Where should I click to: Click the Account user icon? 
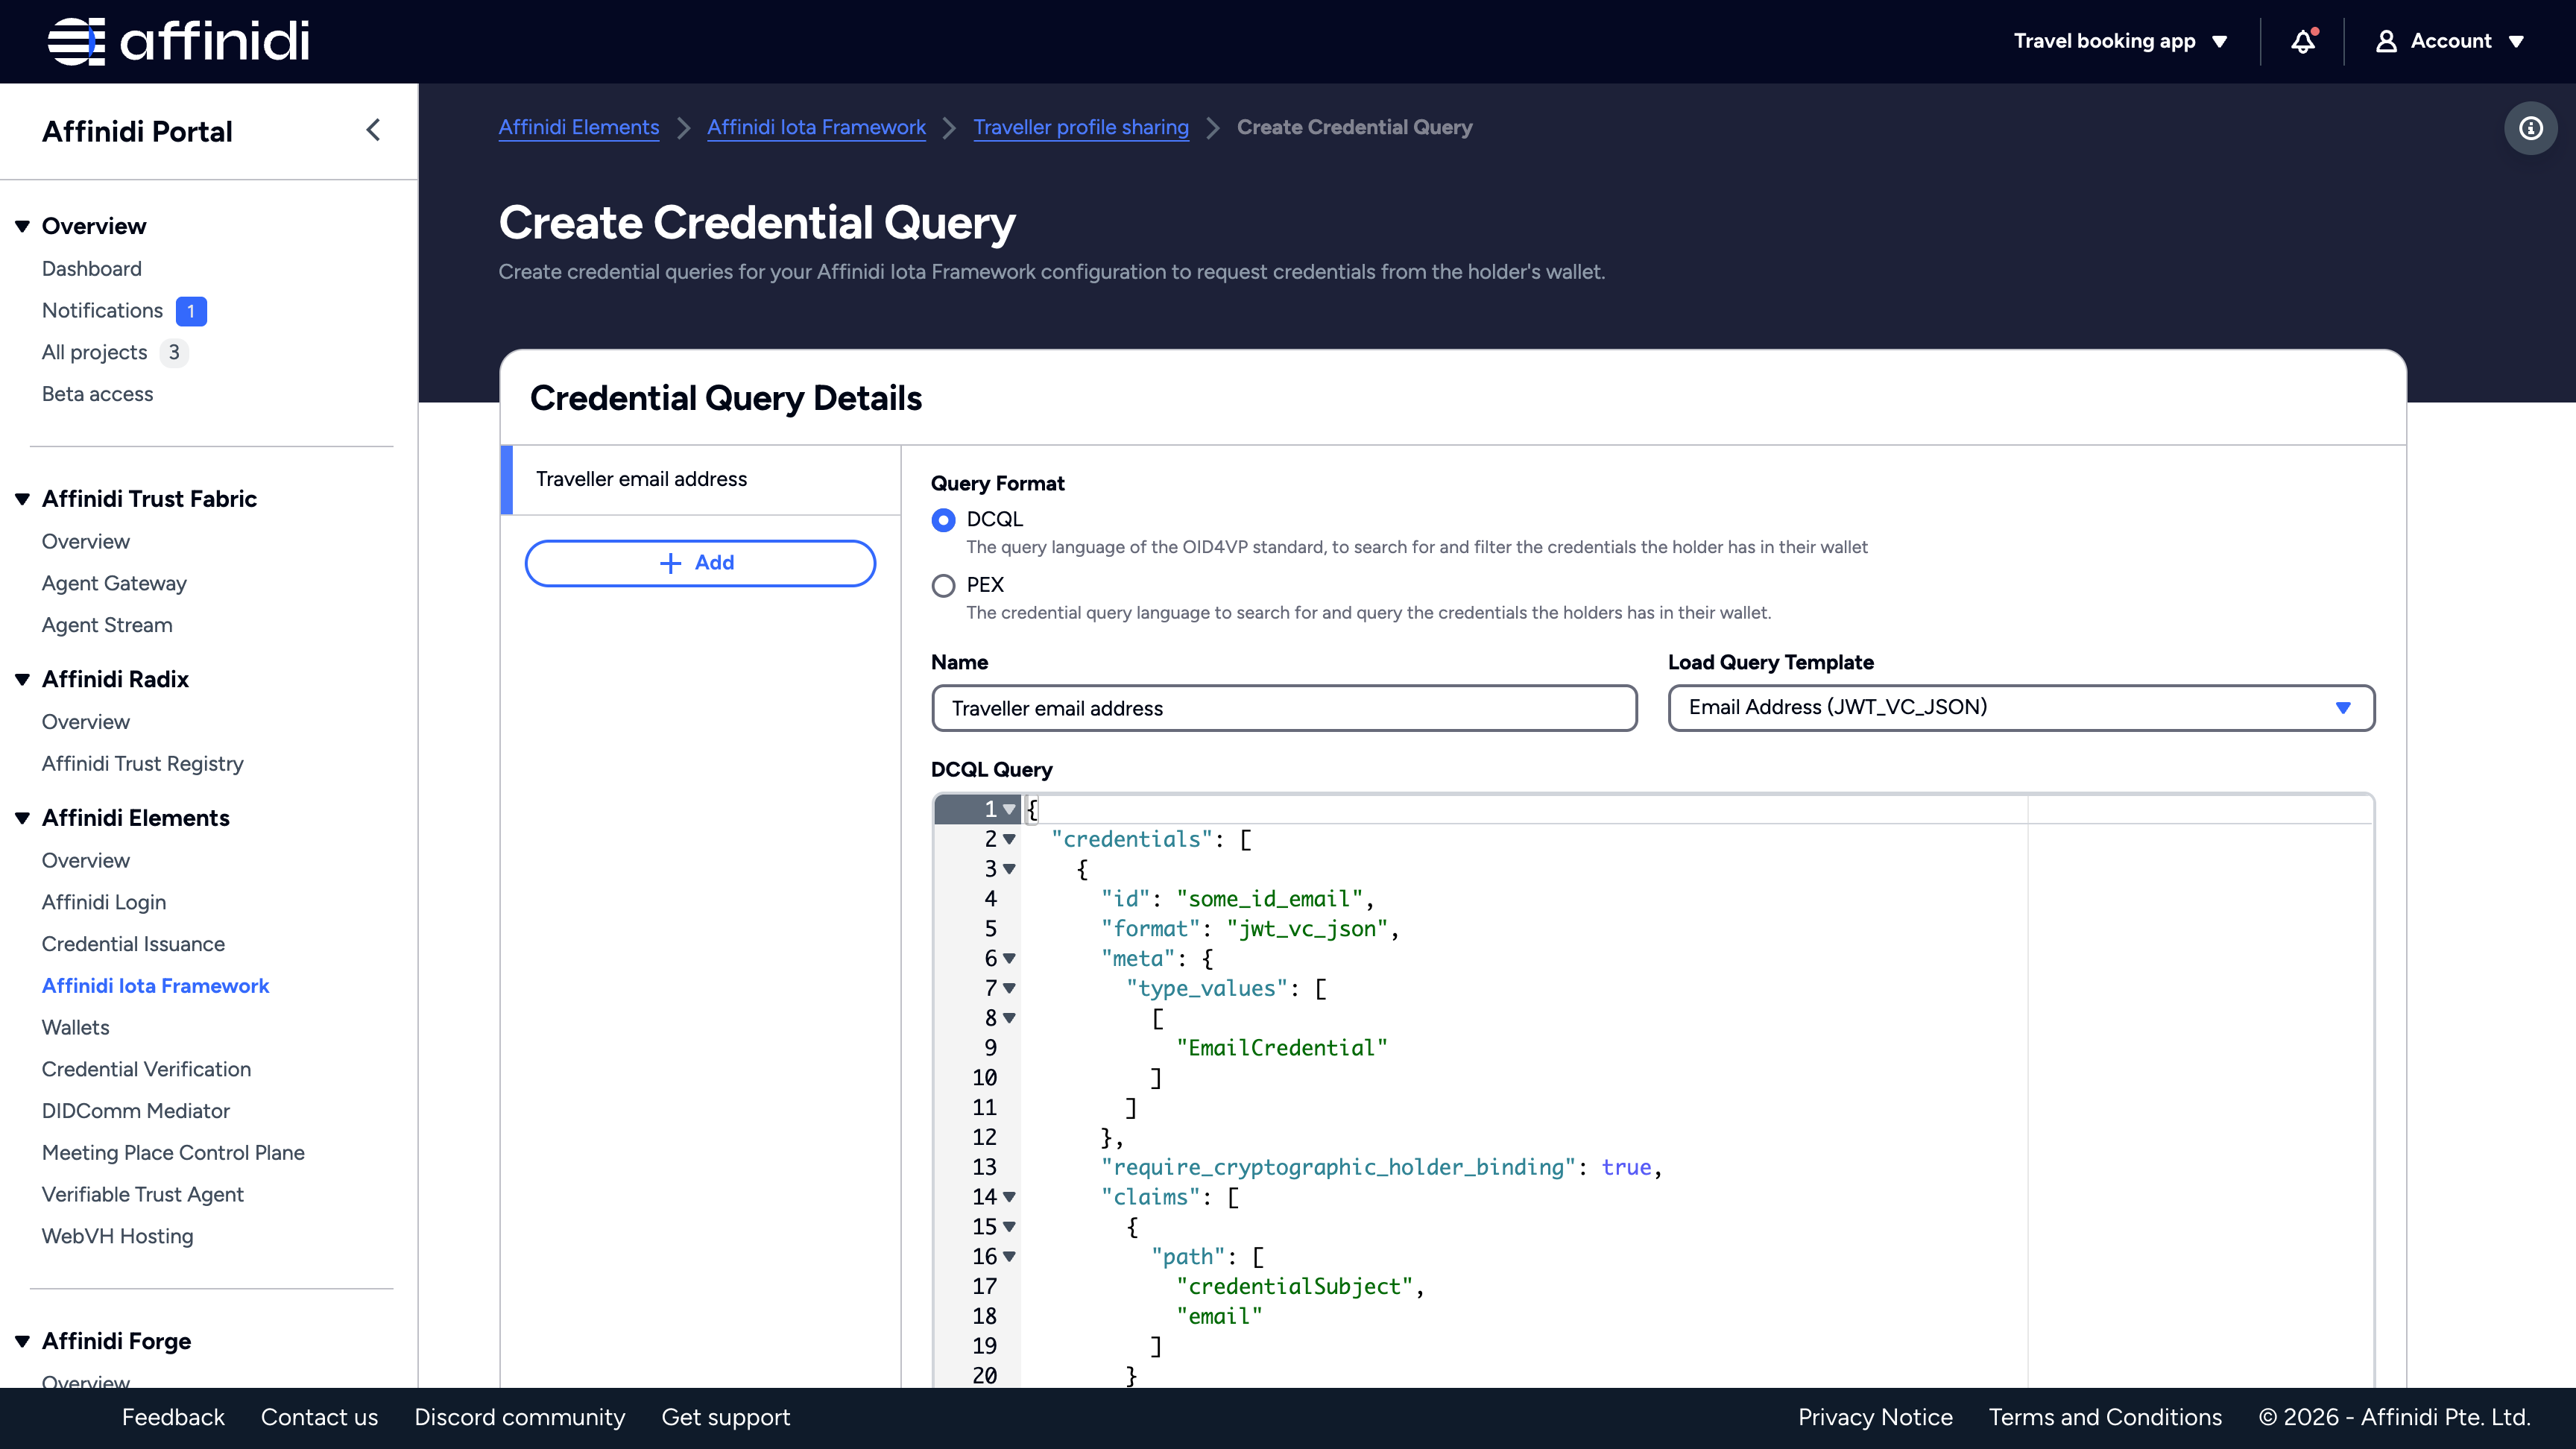click(2386, 41)
